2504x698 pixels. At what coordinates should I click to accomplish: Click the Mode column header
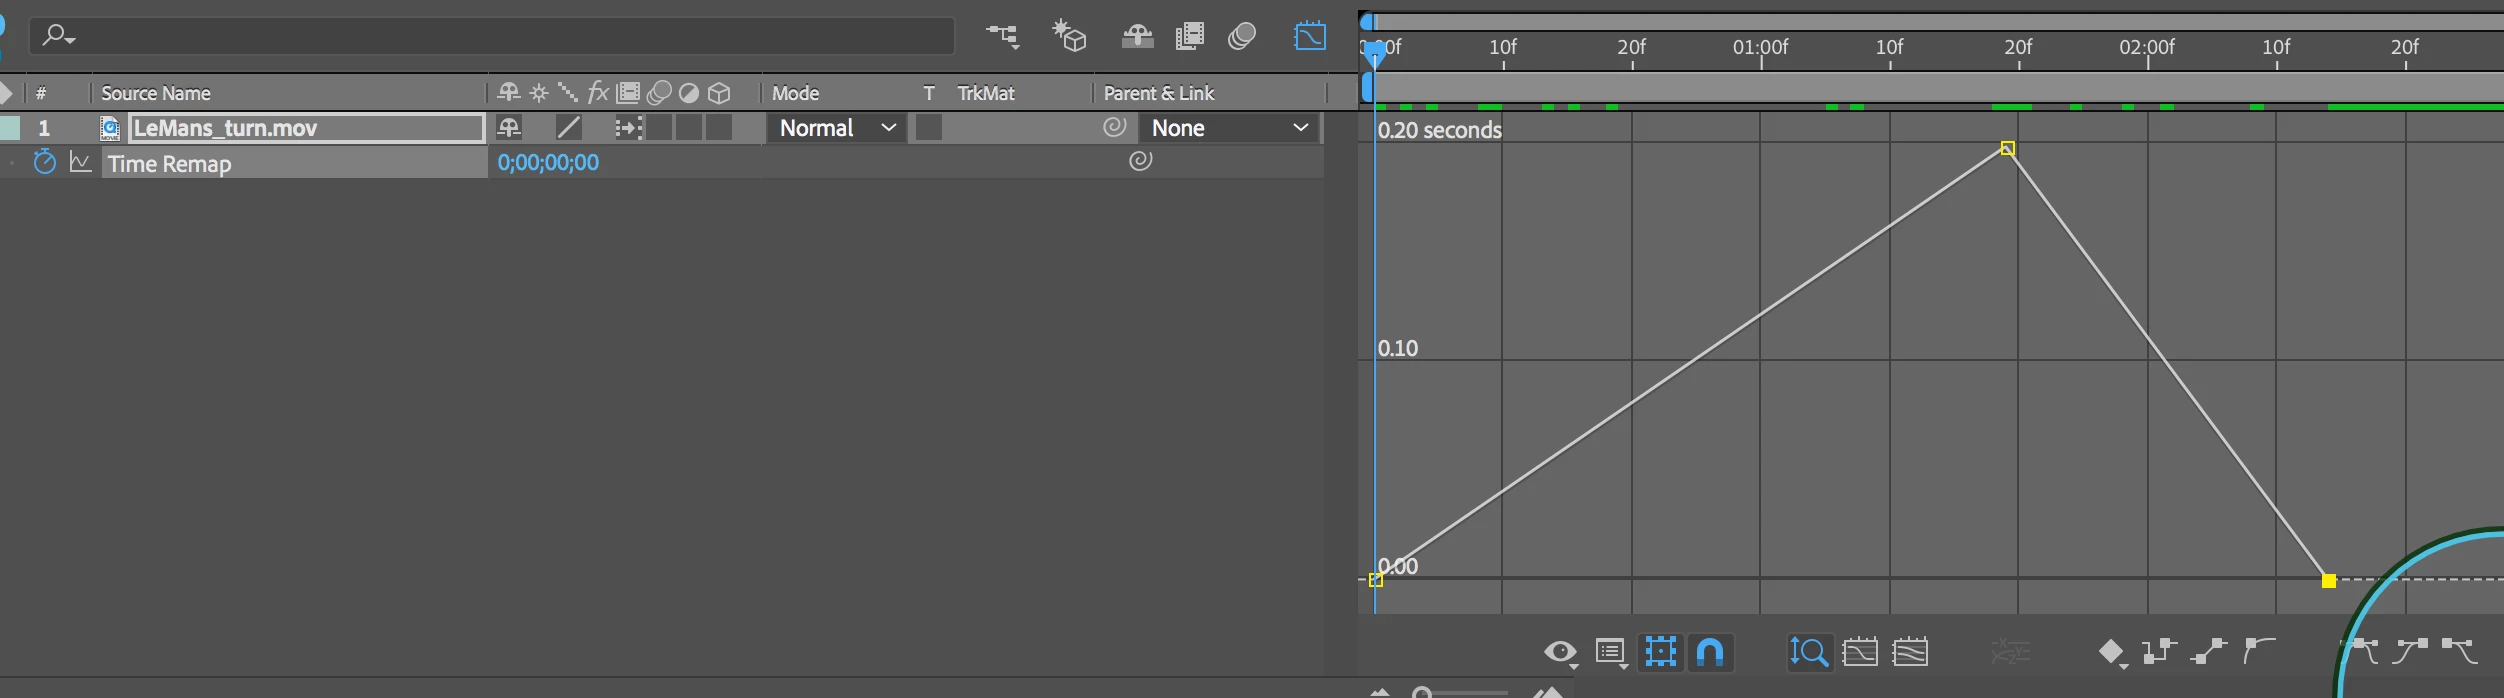pos(795,93)
